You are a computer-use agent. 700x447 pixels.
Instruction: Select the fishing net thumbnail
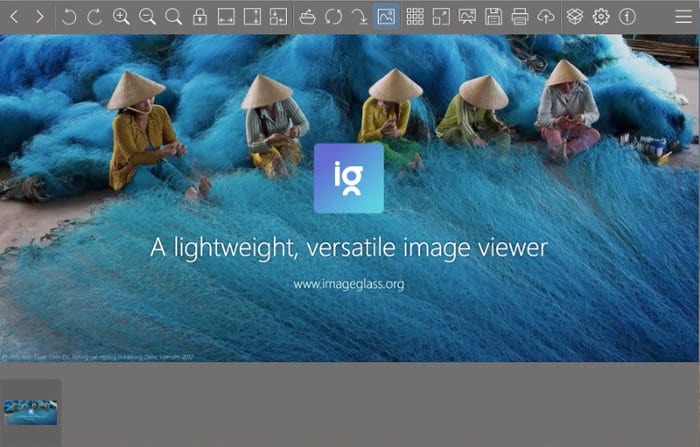click(31, 412)
